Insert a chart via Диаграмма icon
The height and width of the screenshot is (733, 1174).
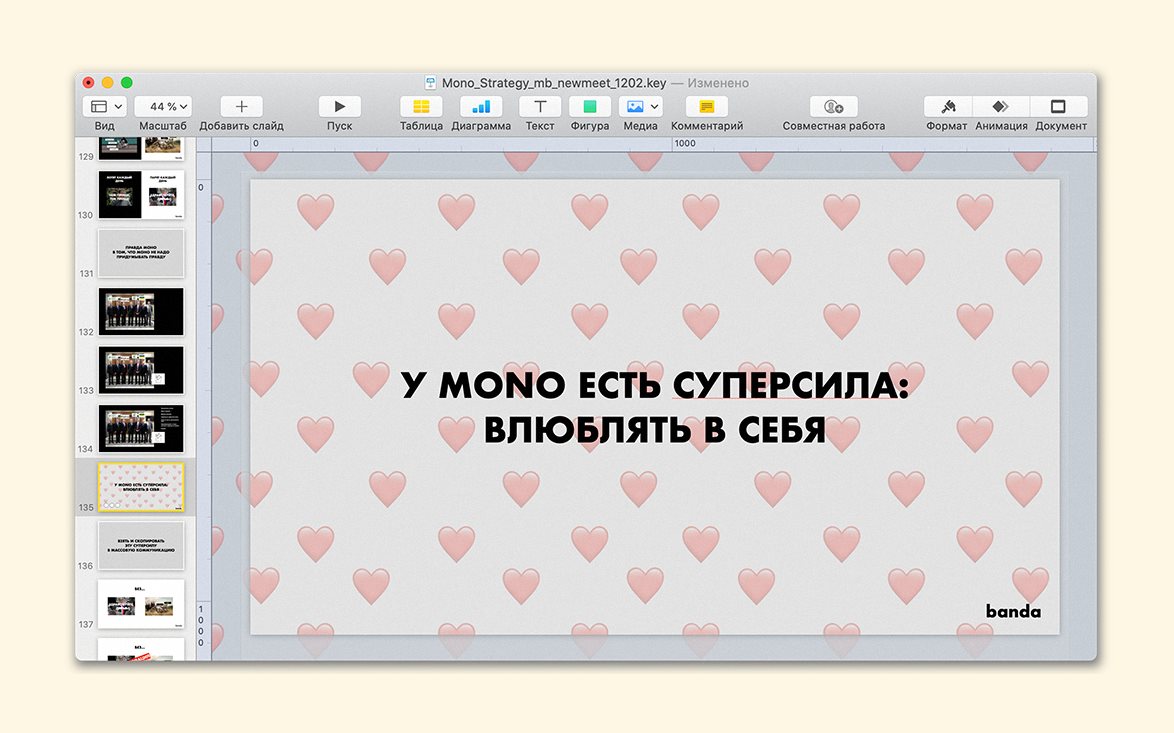pyautogui.click(x=481, y=106)
